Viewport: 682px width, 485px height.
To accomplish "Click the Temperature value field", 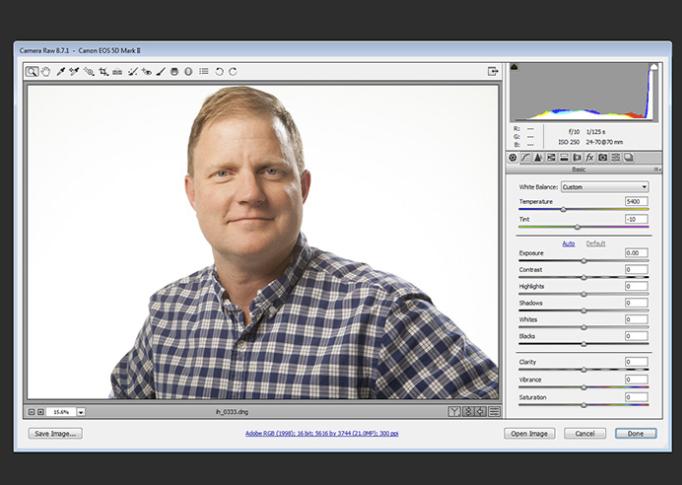I will [636, 201].
